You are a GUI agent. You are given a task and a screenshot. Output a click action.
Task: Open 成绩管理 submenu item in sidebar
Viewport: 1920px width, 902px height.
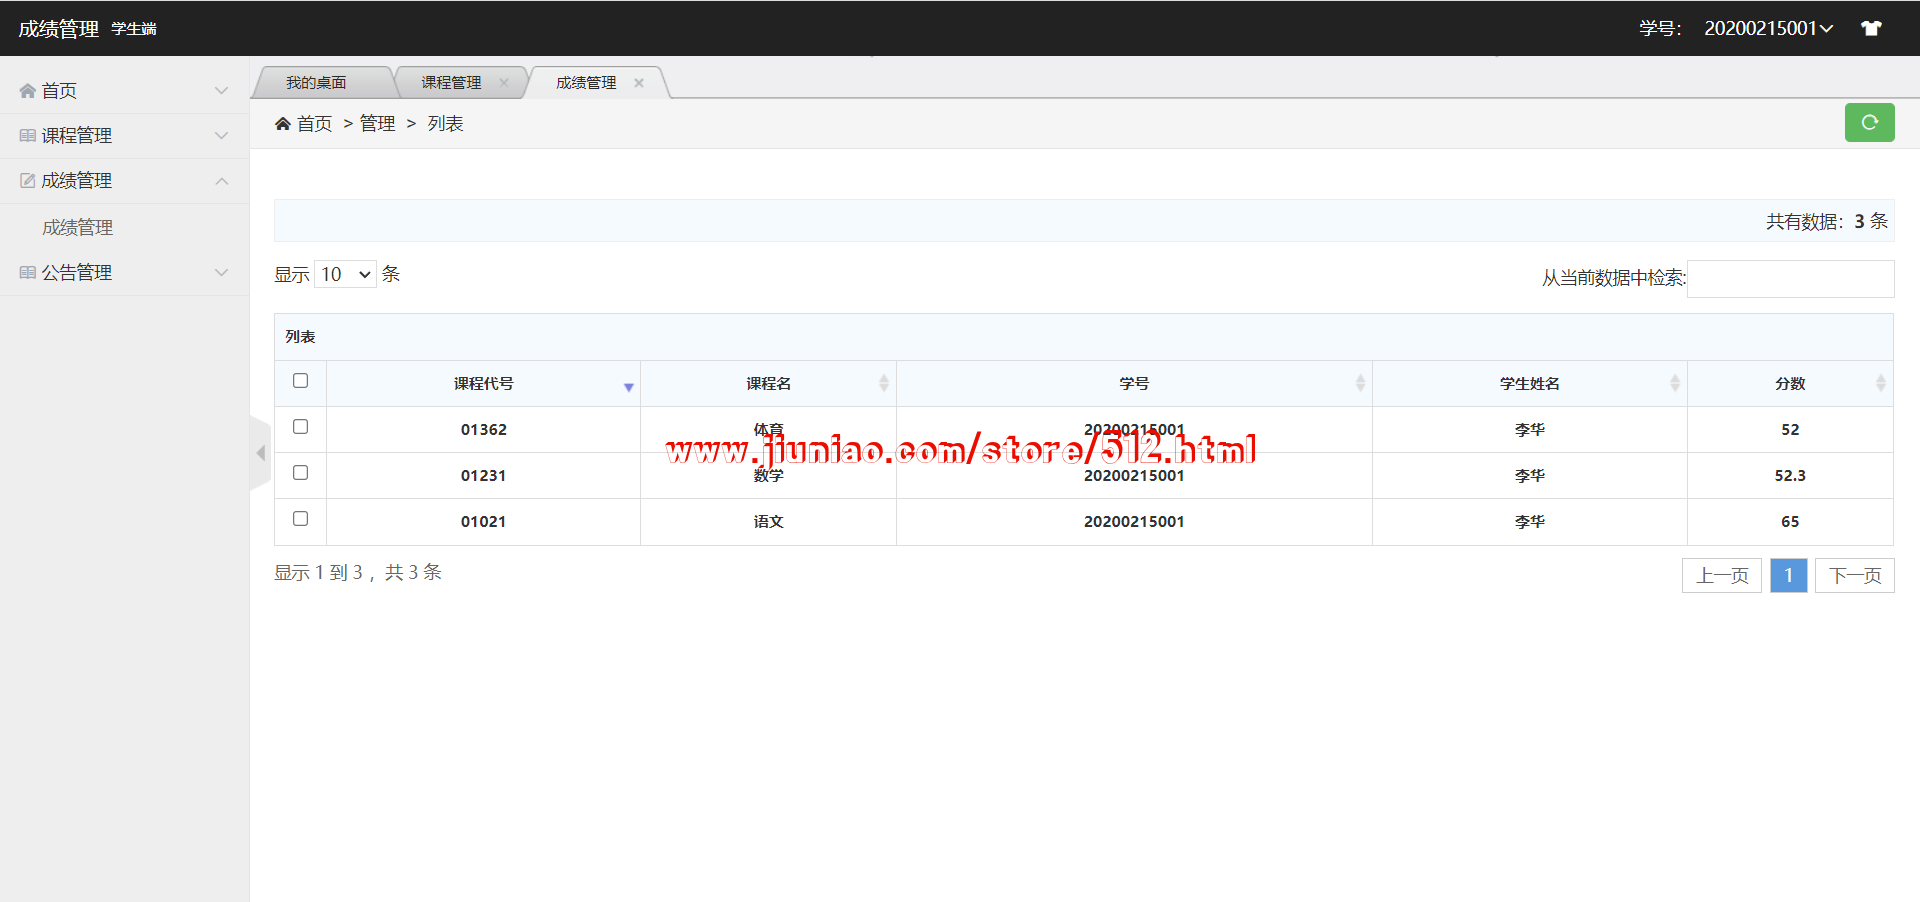tap(78, 228)
